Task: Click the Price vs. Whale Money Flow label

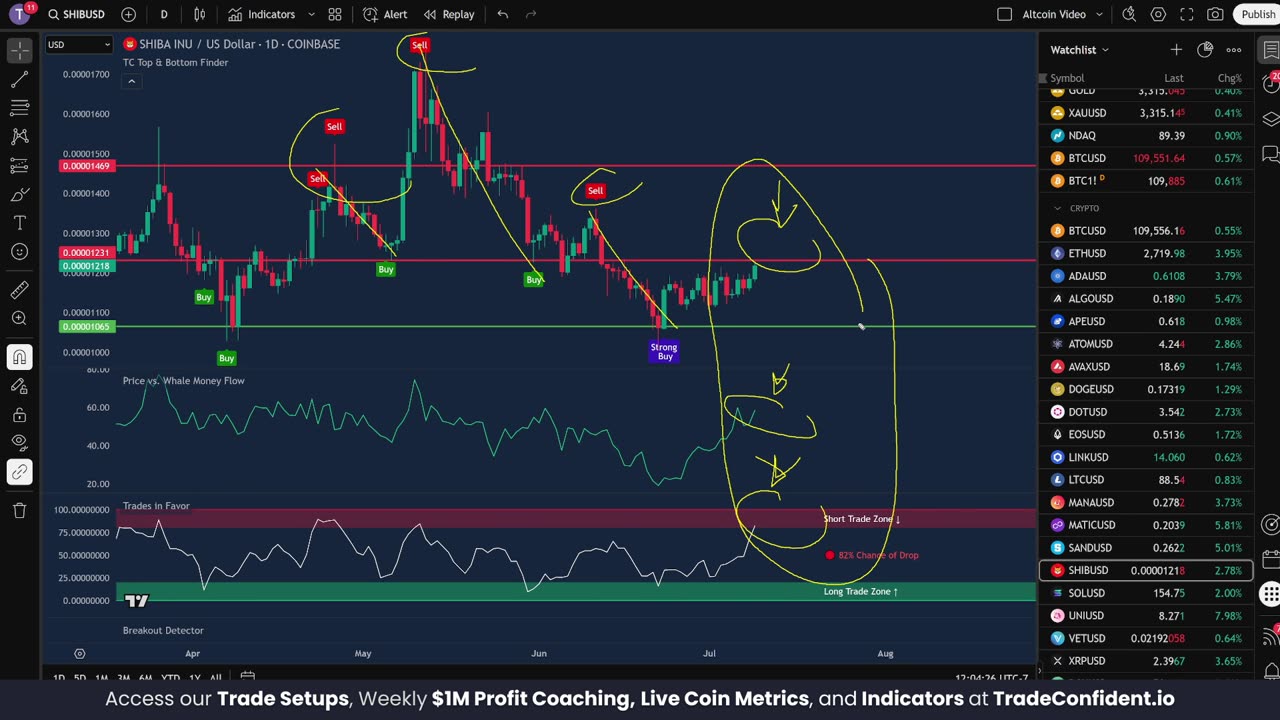Action: click(x=183, y=380)
